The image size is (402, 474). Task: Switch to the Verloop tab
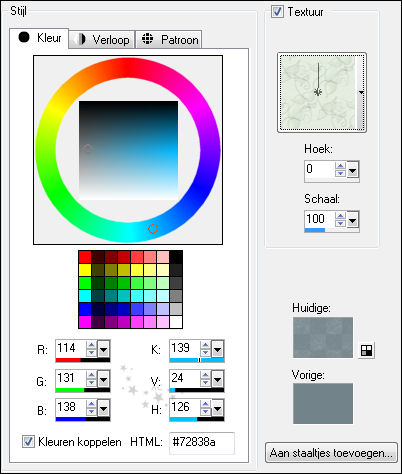click(x=102, y=40)
